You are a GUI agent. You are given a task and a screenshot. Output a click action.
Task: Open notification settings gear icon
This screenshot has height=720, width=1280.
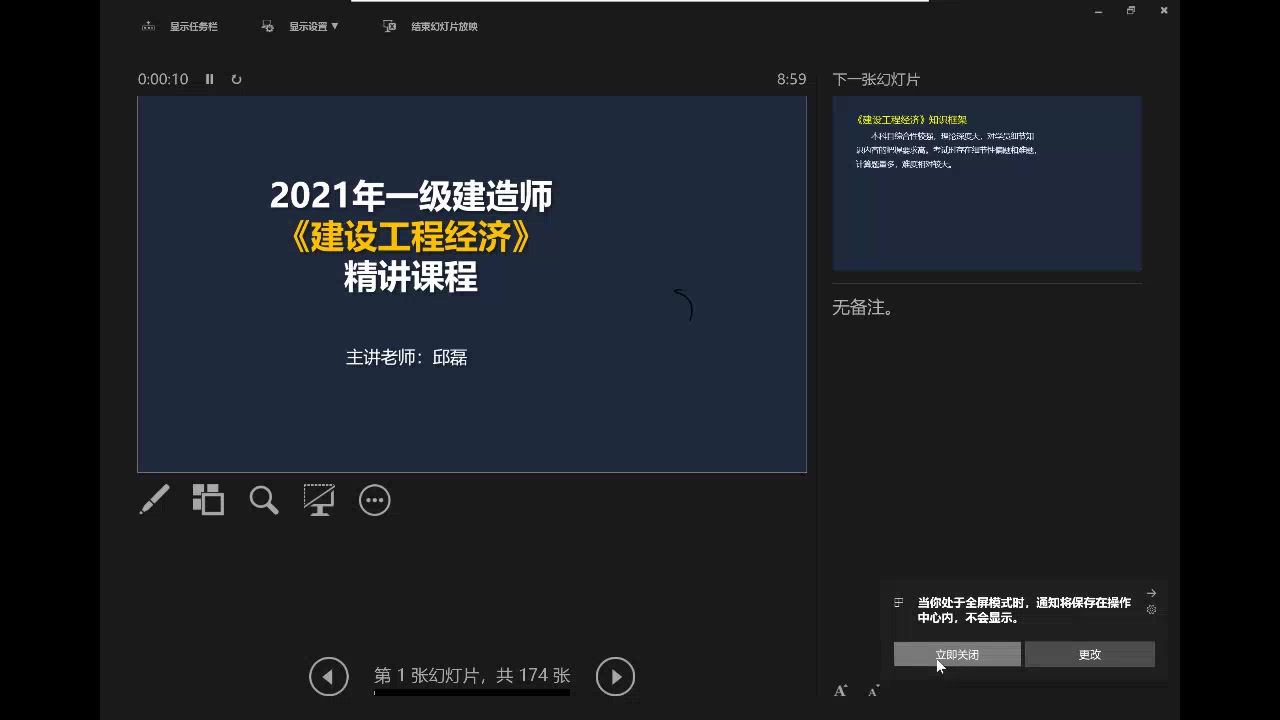pyautogui.click(x=1151, y=609)
